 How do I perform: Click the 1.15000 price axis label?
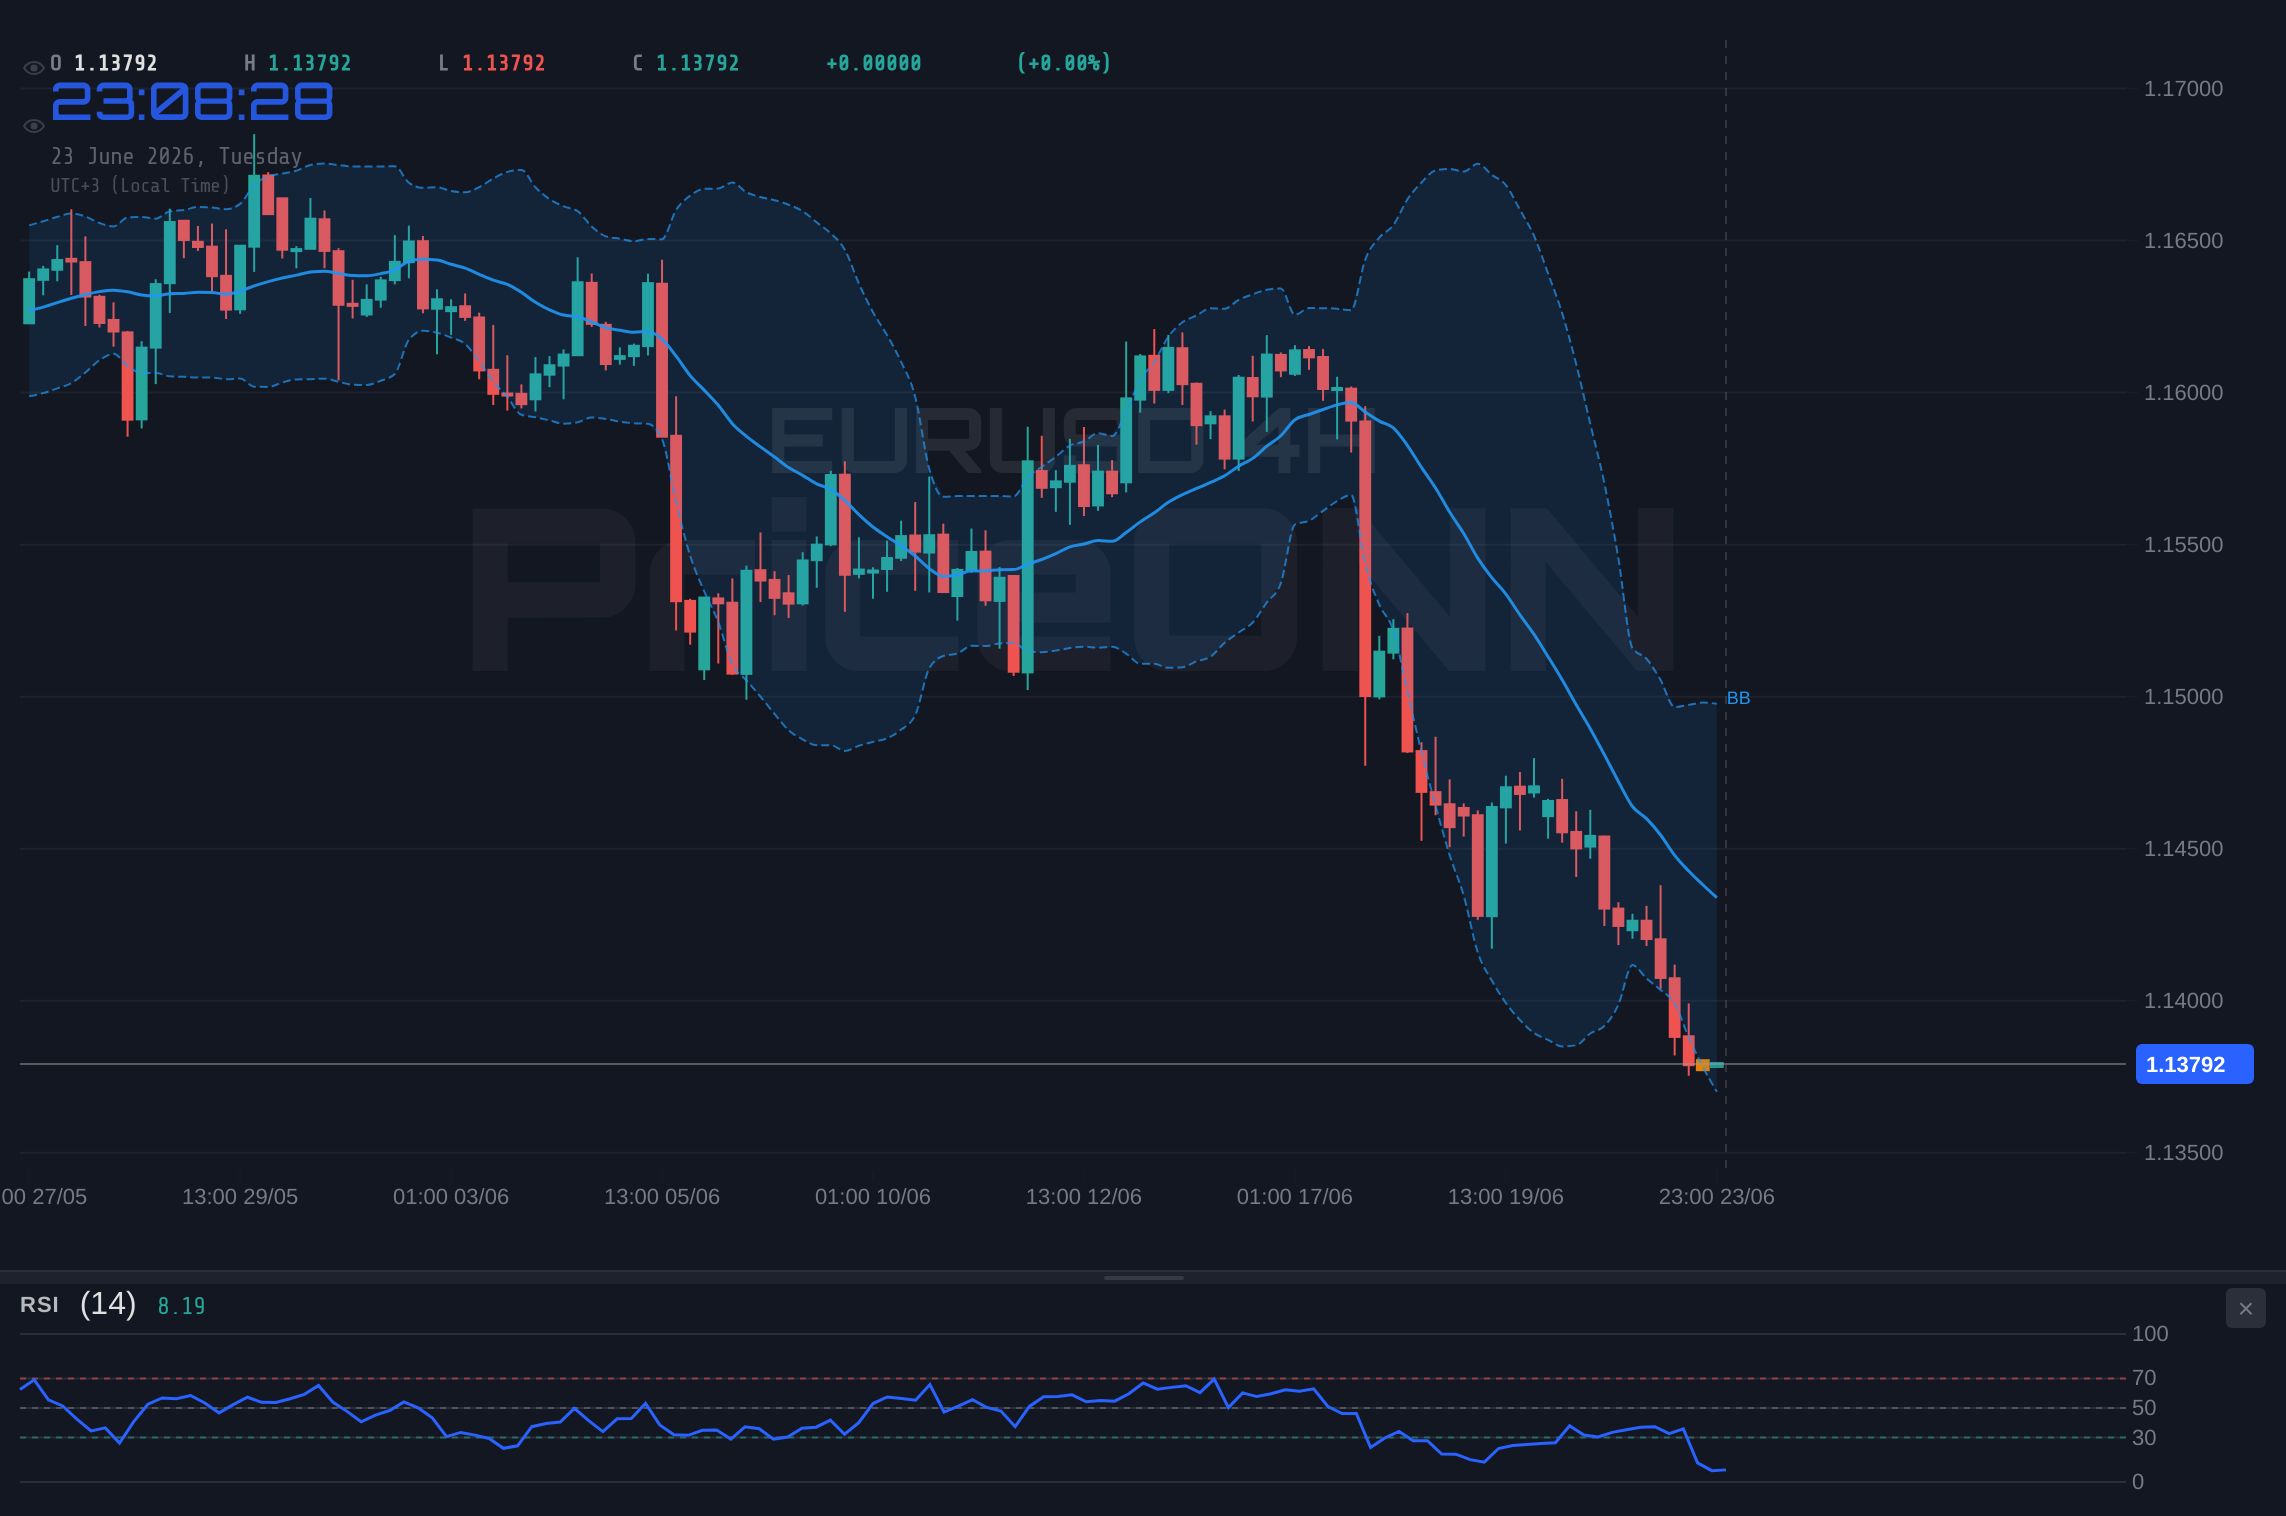pos(2183,697)
